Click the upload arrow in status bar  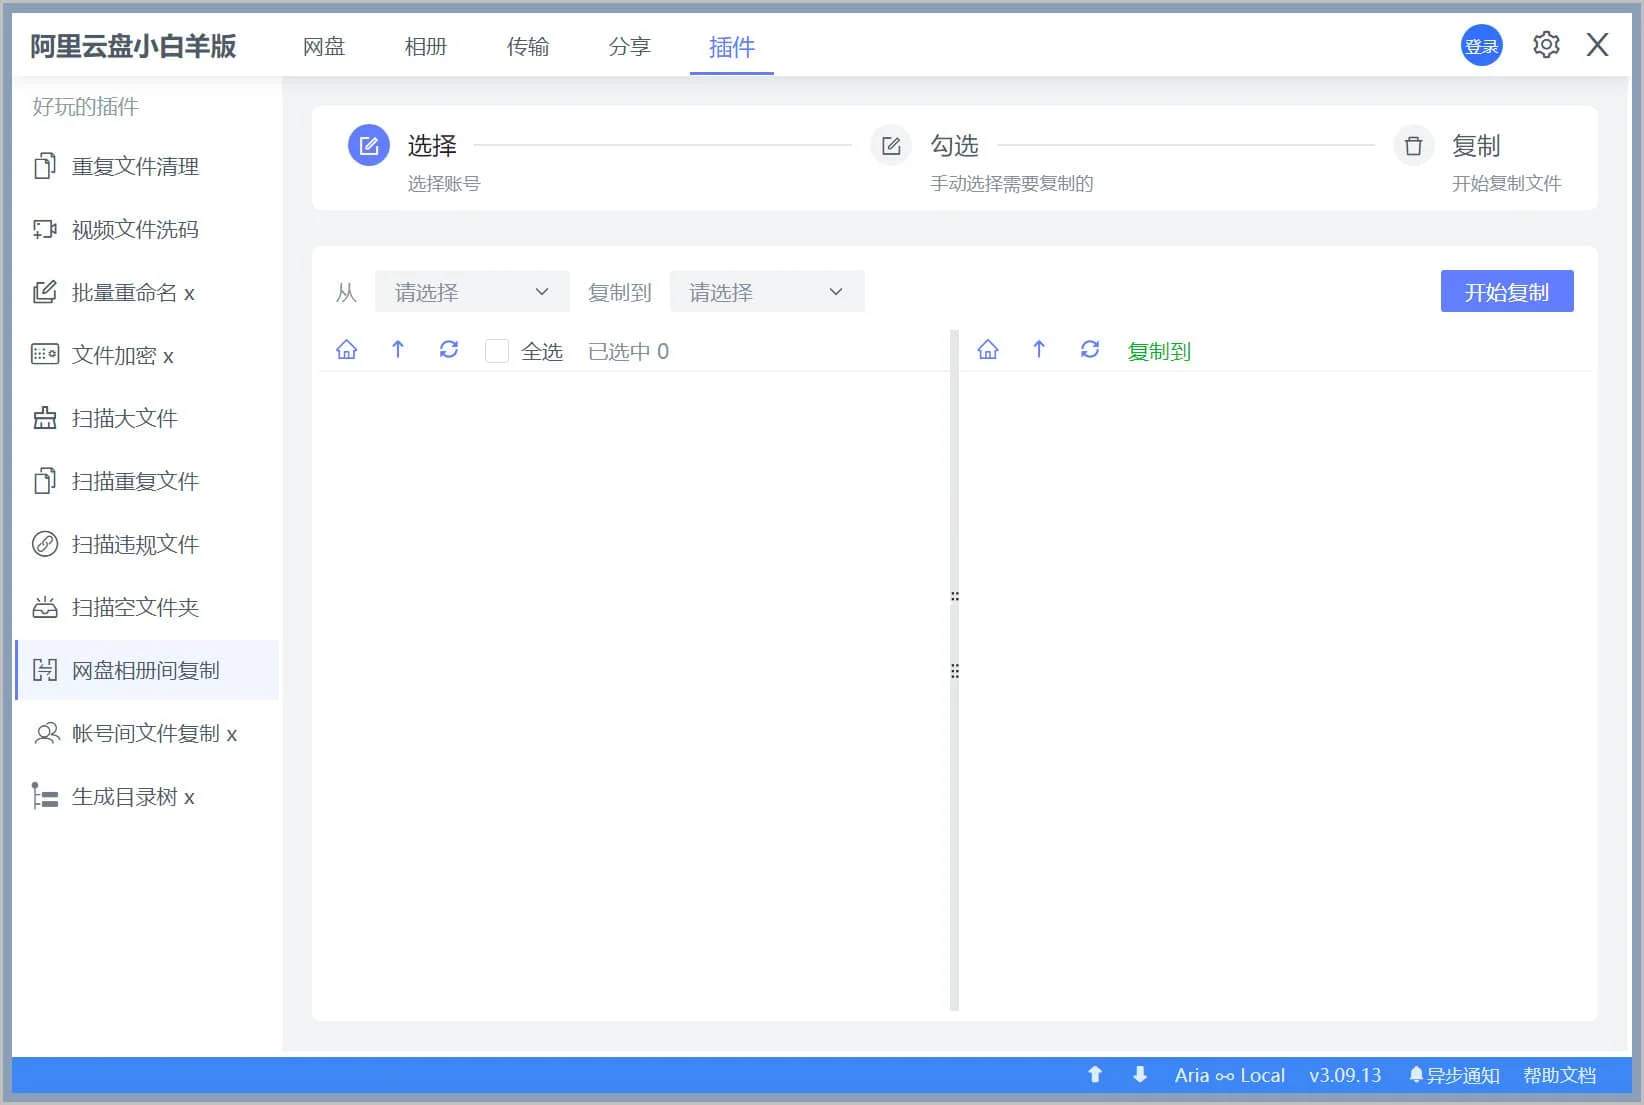pyautogui.click(x=1095, y=1075)
